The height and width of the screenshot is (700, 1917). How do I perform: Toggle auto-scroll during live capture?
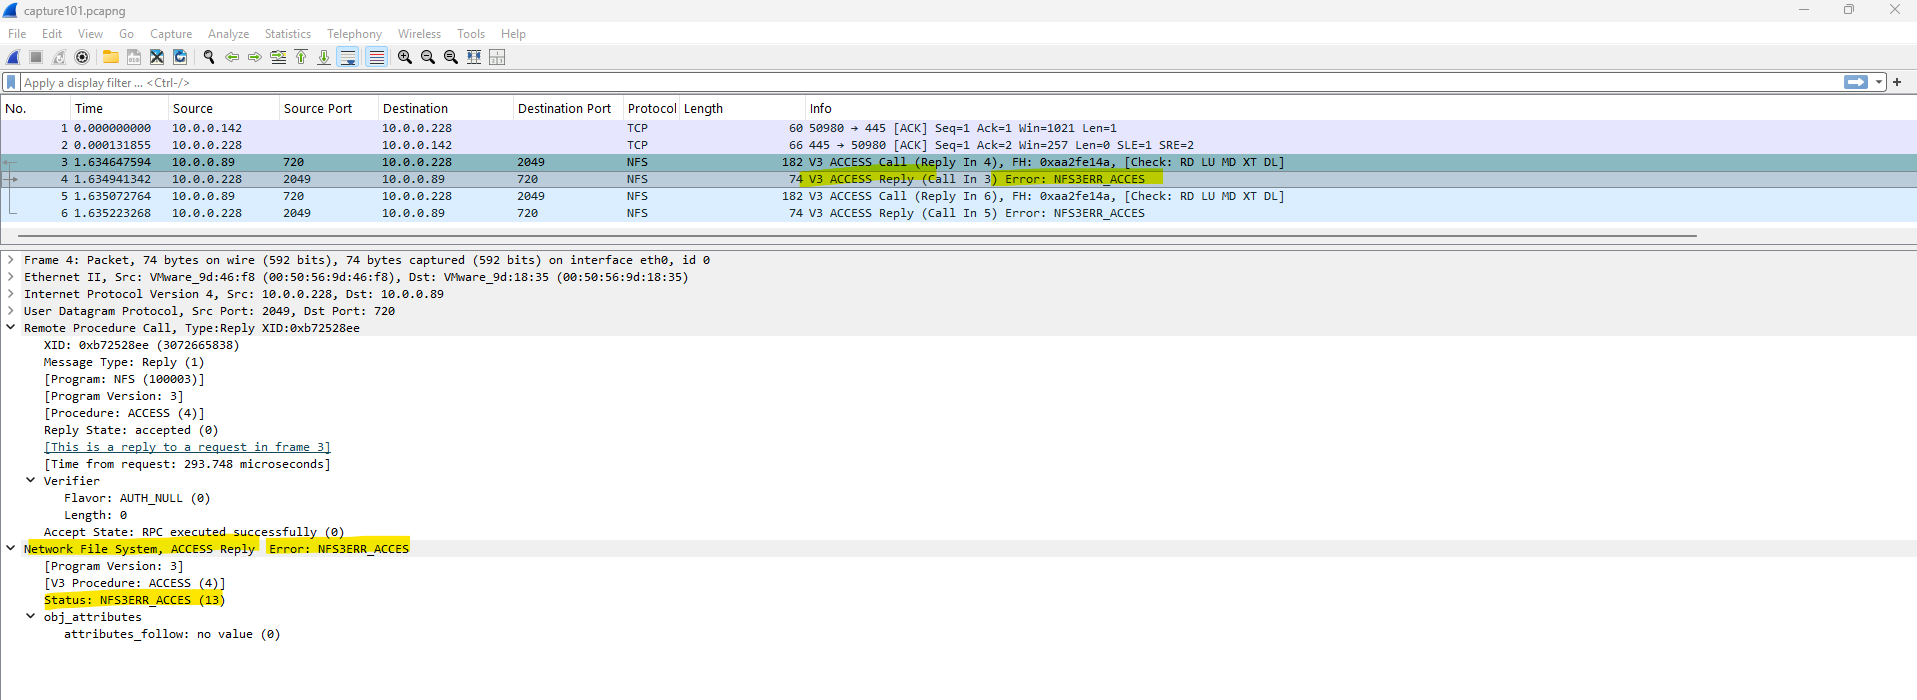(x=347, y=57)
